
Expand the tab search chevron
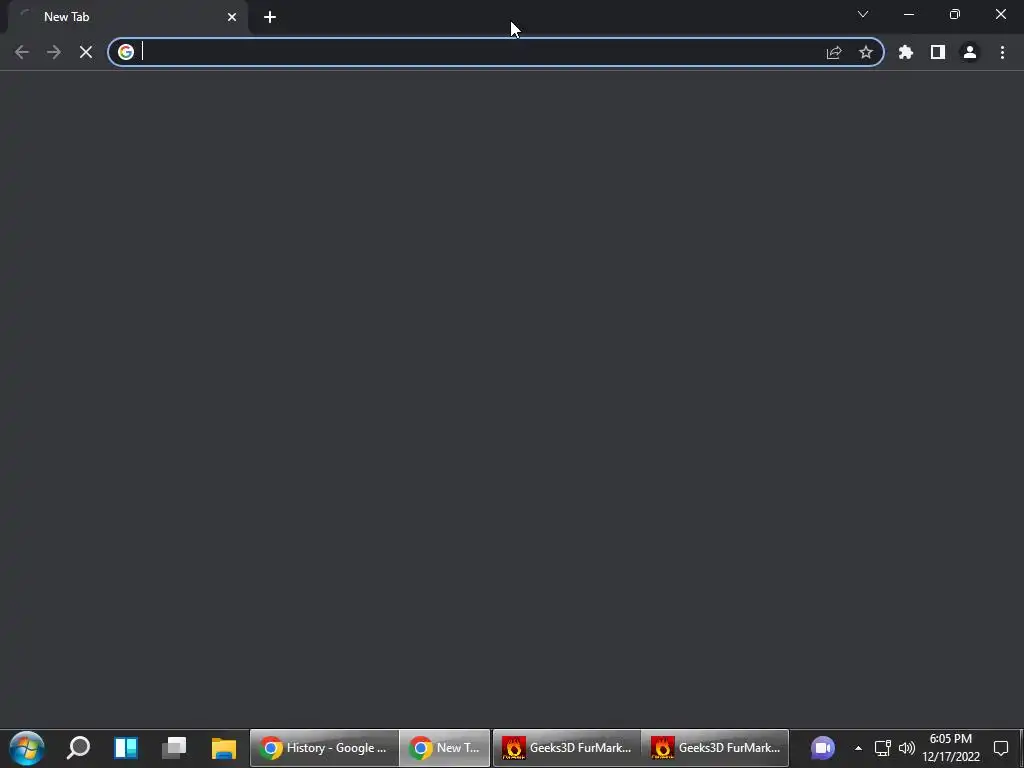[863, 14]
